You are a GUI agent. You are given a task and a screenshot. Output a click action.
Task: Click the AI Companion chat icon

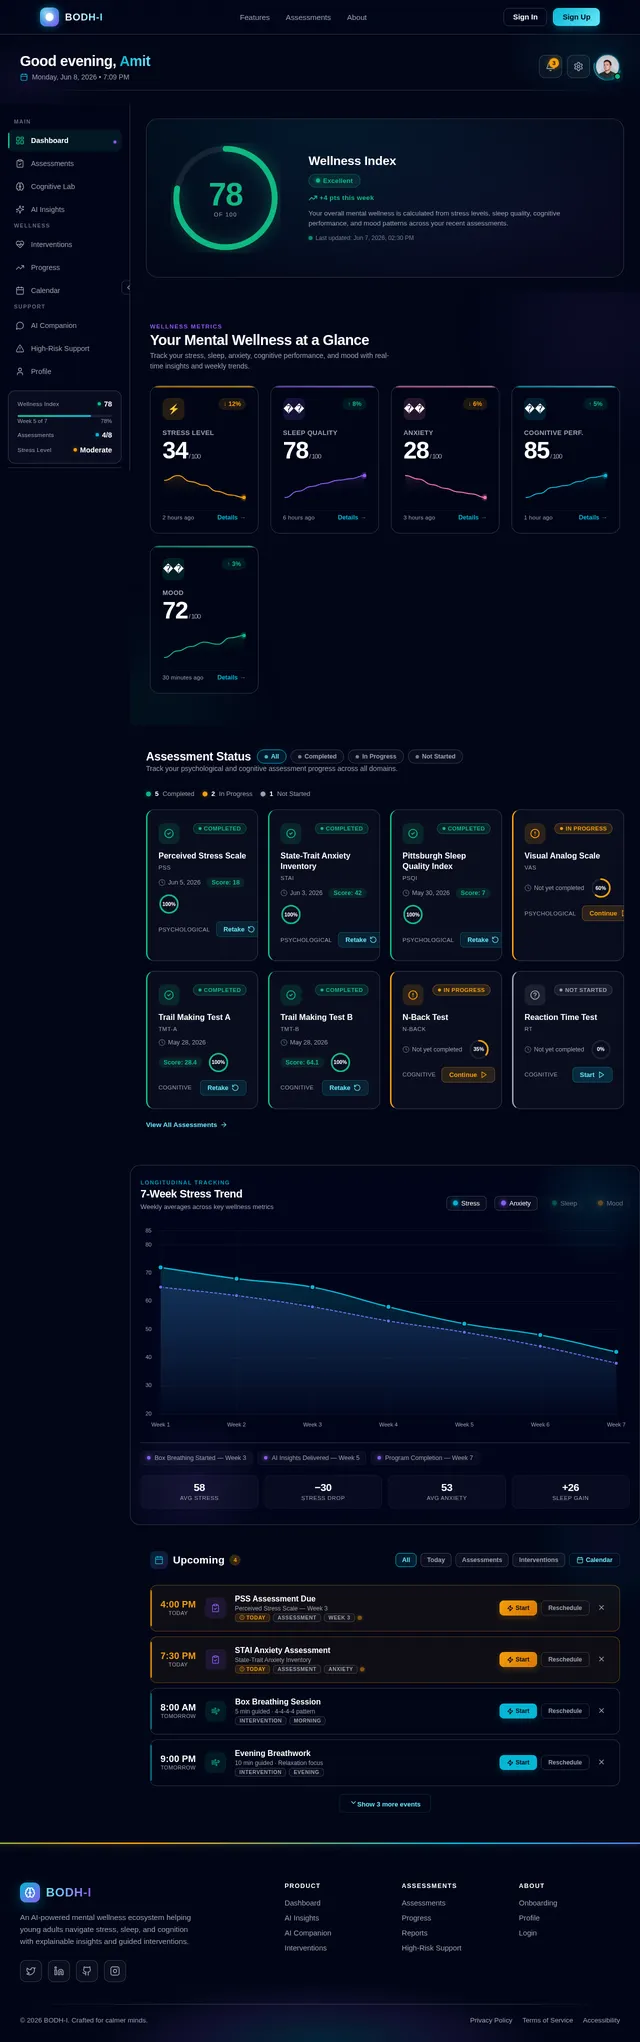click(x=20, y=325)
